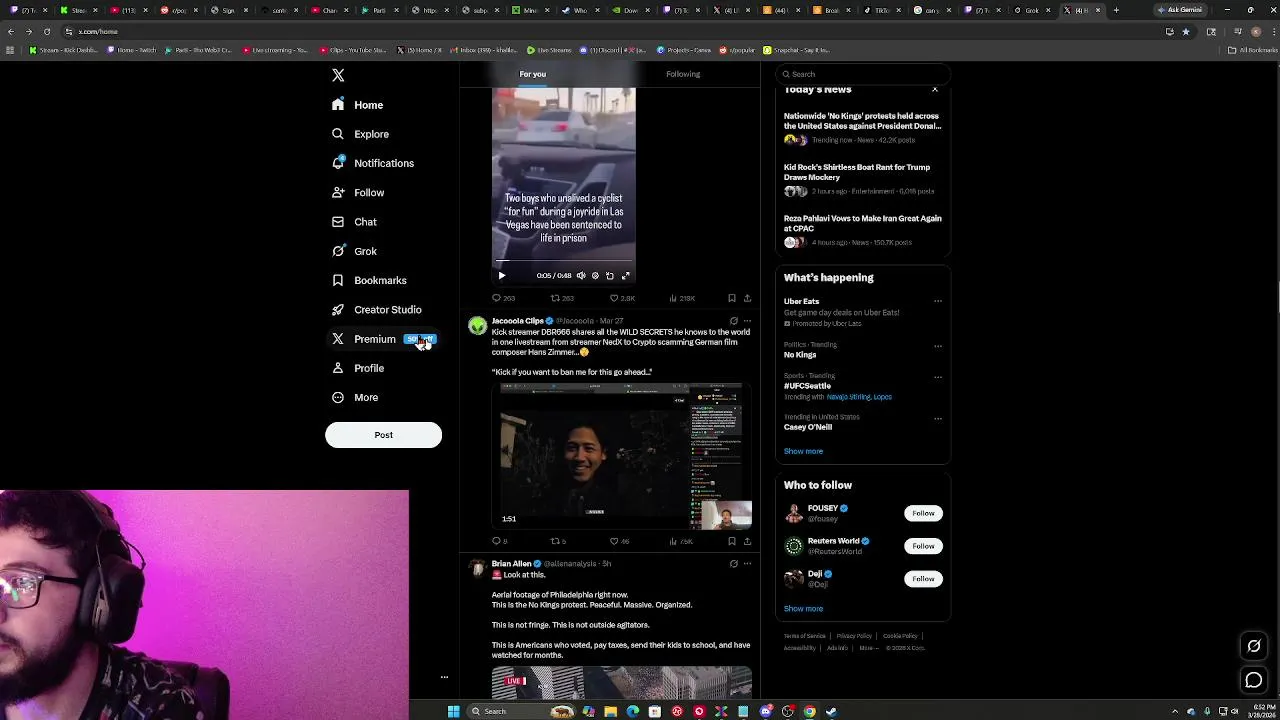
Task: Reply to the post with 263 comments
Action: [503, 298]
